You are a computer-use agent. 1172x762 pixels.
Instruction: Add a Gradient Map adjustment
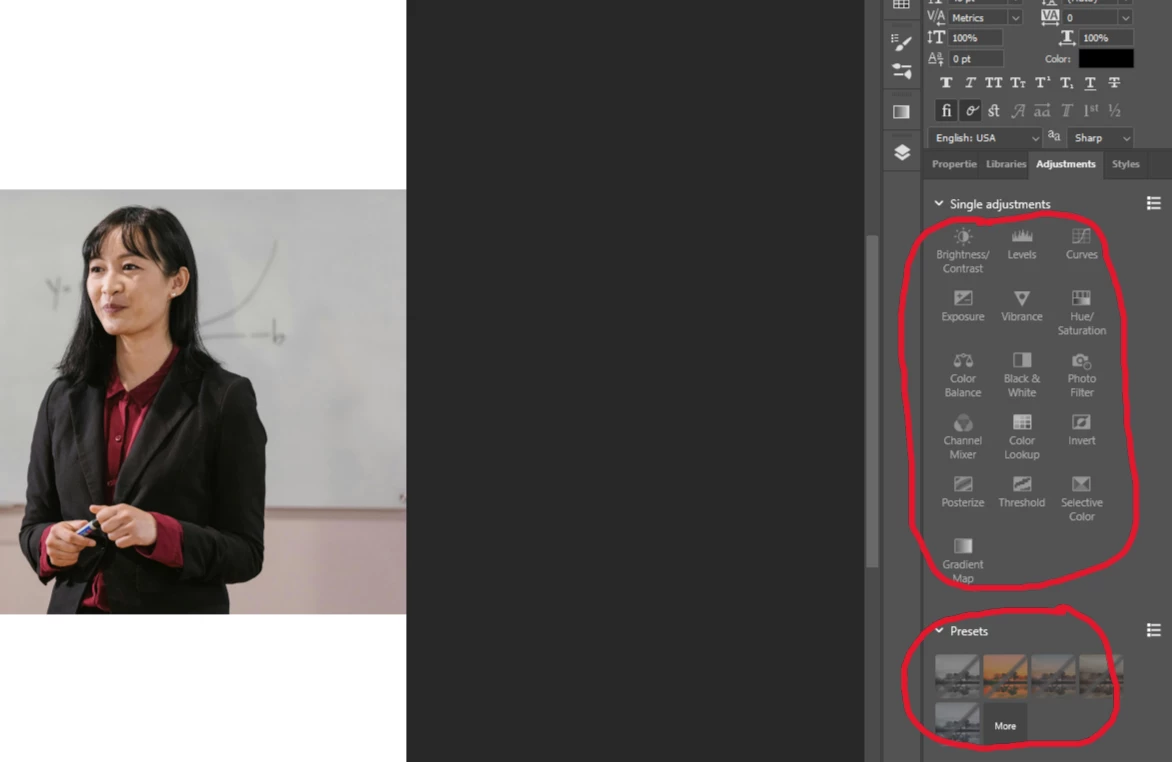pos(963,562)
